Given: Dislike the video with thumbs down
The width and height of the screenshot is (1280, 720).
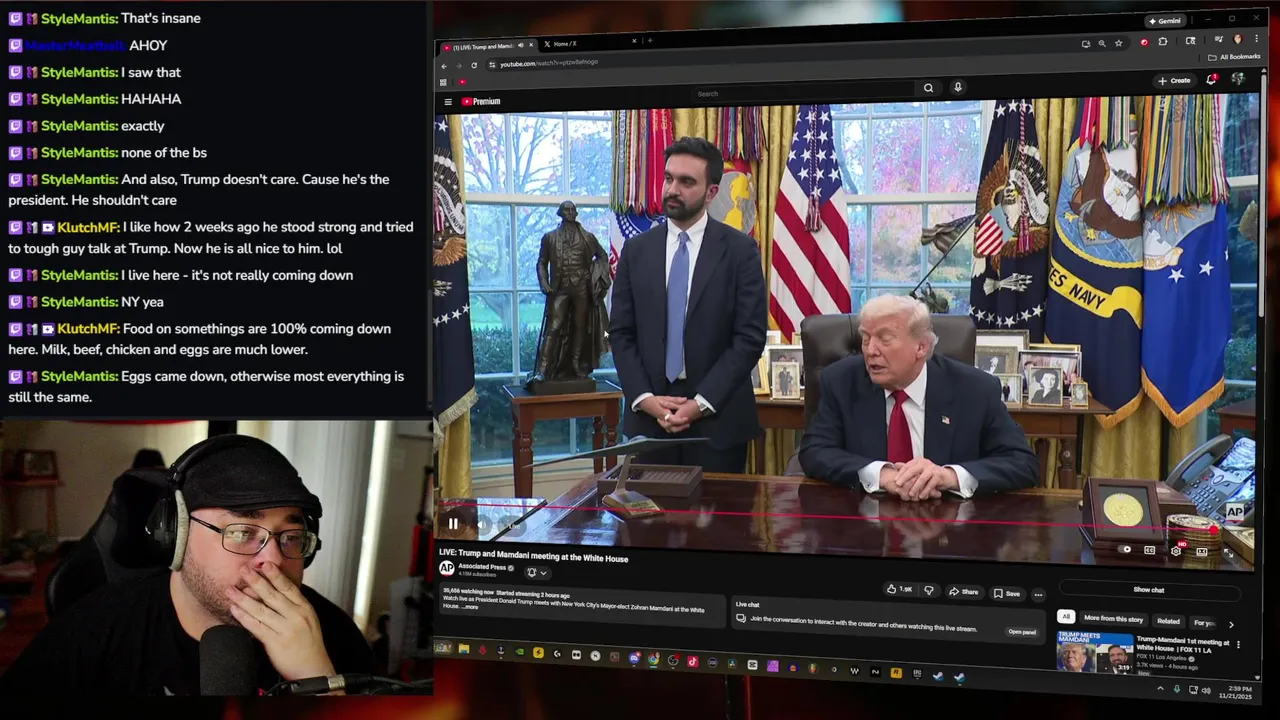Looking at the screenshot, I should [x=929, y=591].
